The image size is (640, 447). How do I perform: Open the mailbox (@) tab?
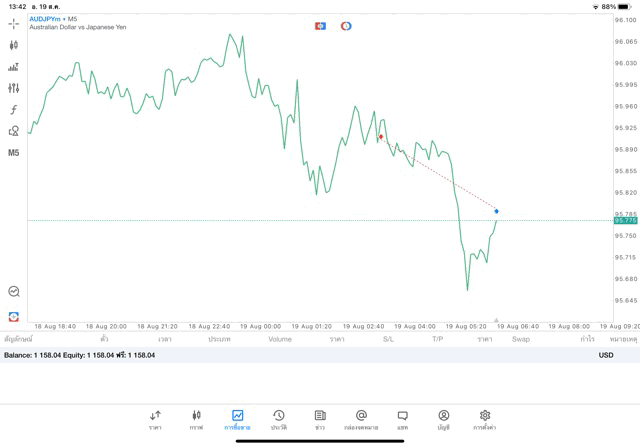click(x=361, y=419)
